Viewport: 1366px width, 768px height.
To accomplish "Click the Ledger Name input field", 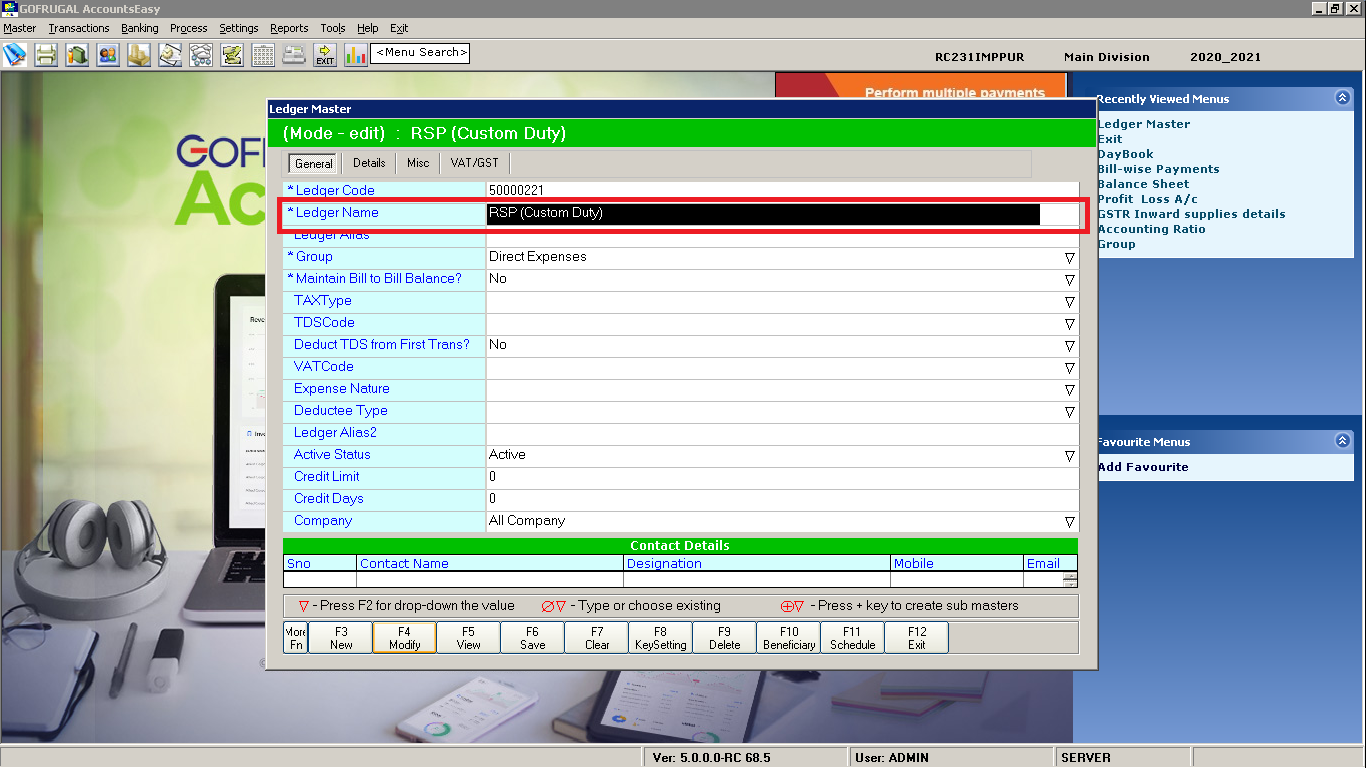I will [x=782, y=213].
